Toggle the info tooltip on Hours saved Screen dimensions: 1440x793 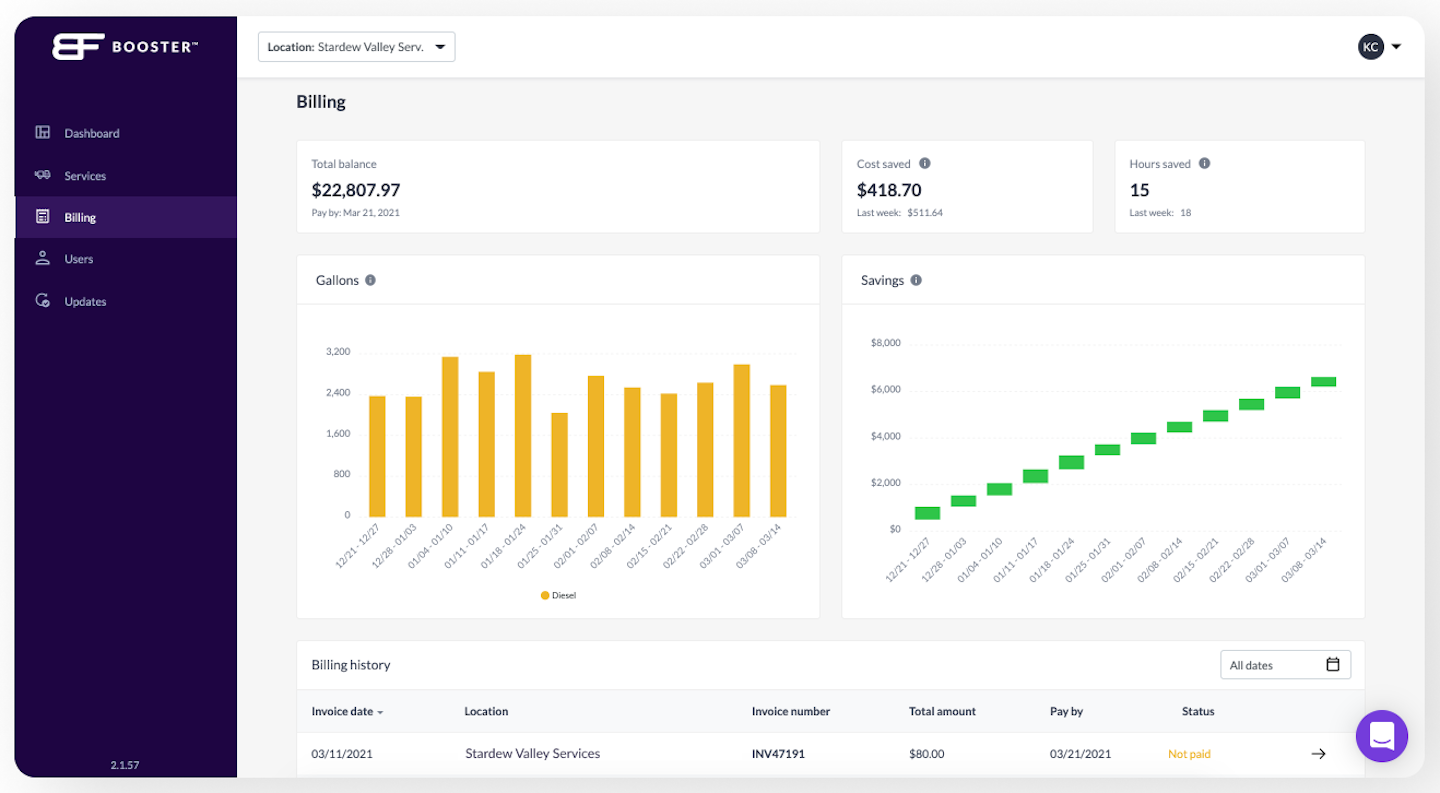tap(1205, 162)
